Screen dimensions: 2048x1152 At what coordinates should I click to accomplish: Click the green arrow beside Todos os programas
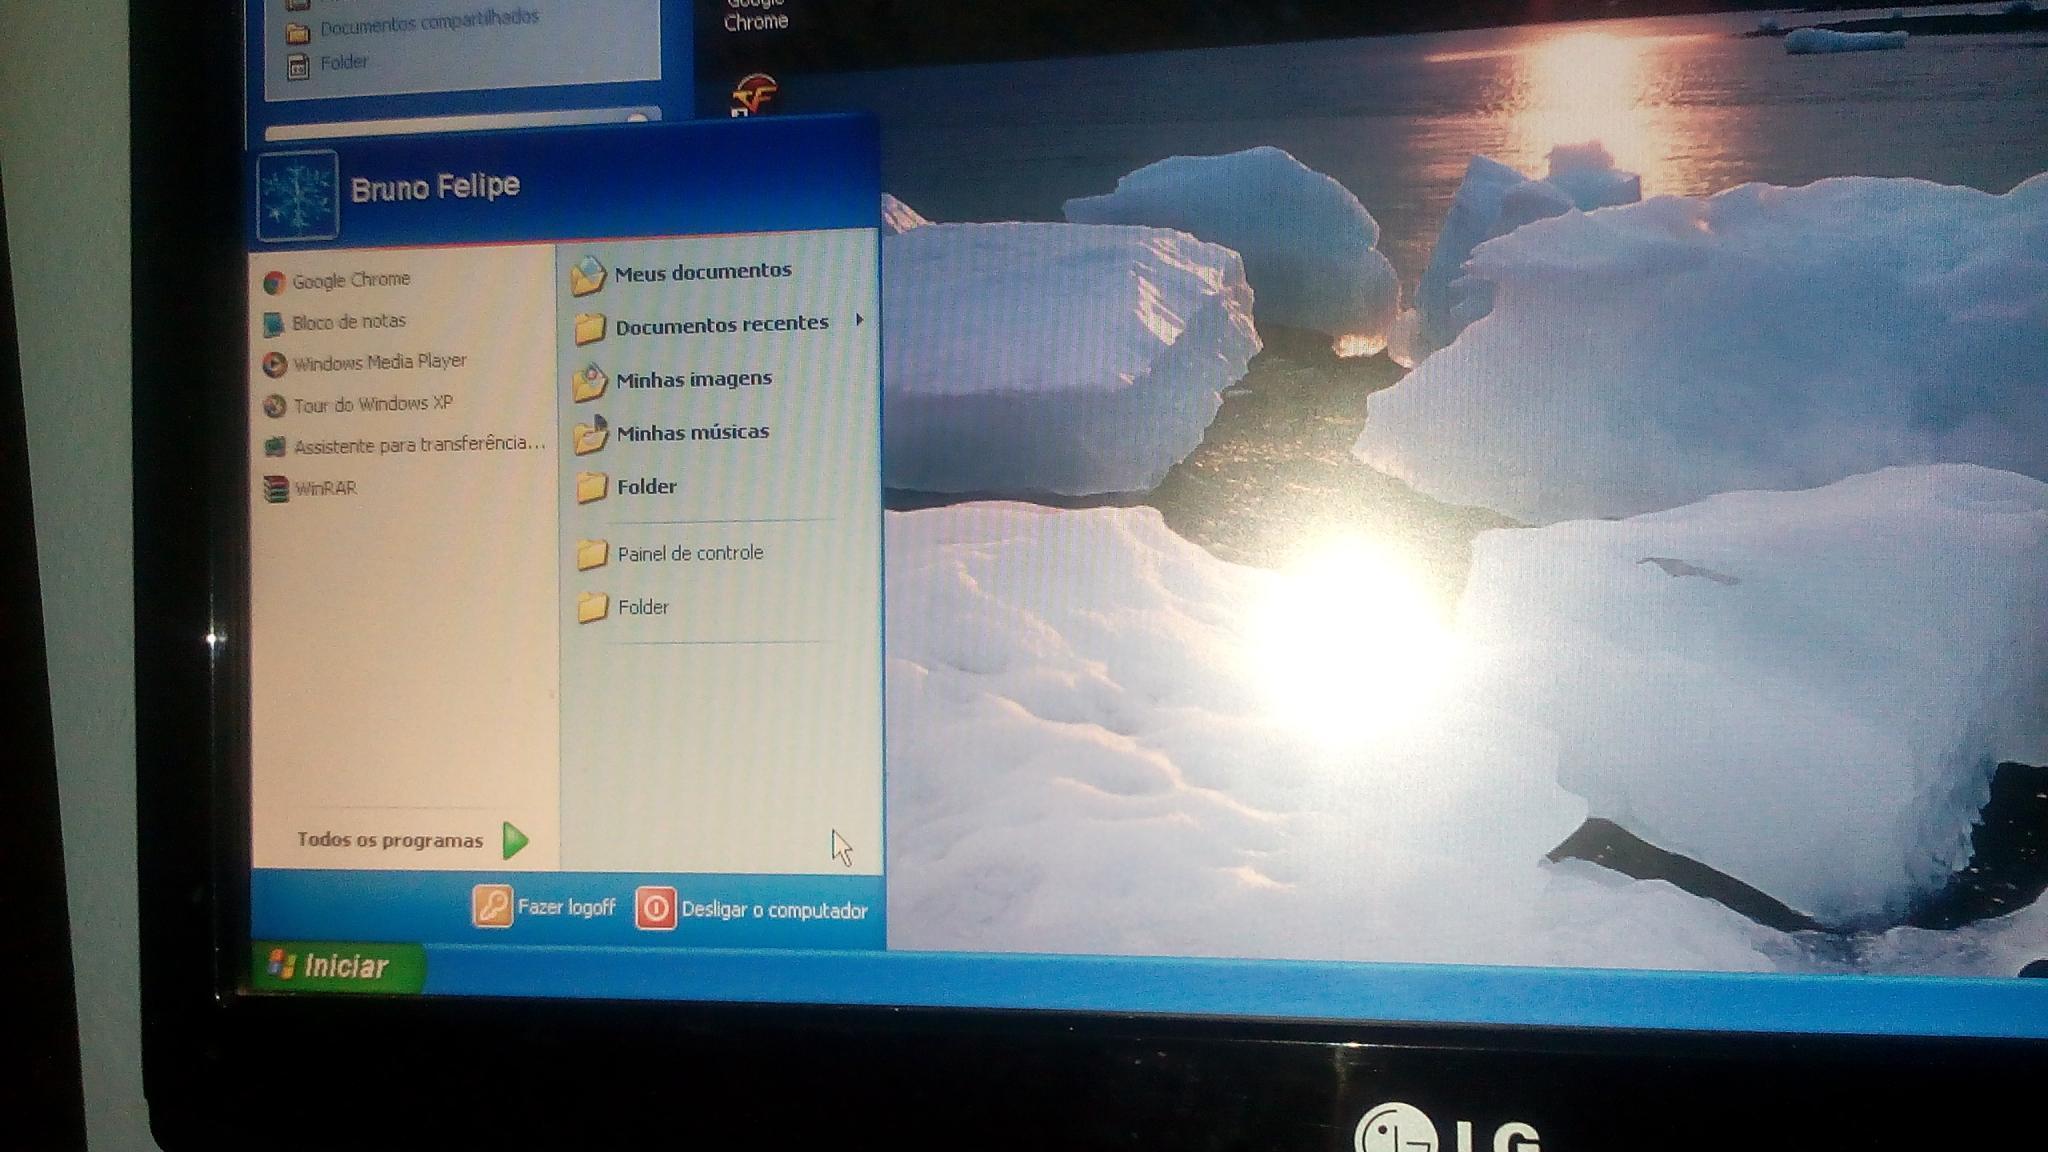(x=515, y=841)
